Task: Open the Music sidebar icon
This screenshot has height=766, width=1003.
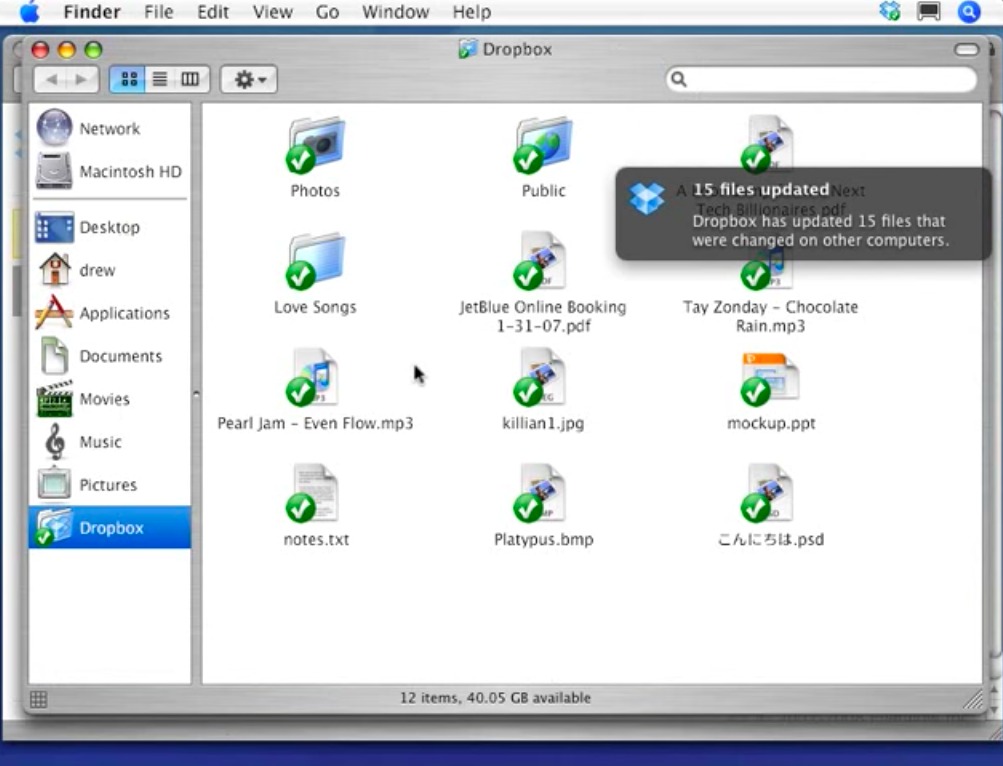Action: [x=56, y=441]
